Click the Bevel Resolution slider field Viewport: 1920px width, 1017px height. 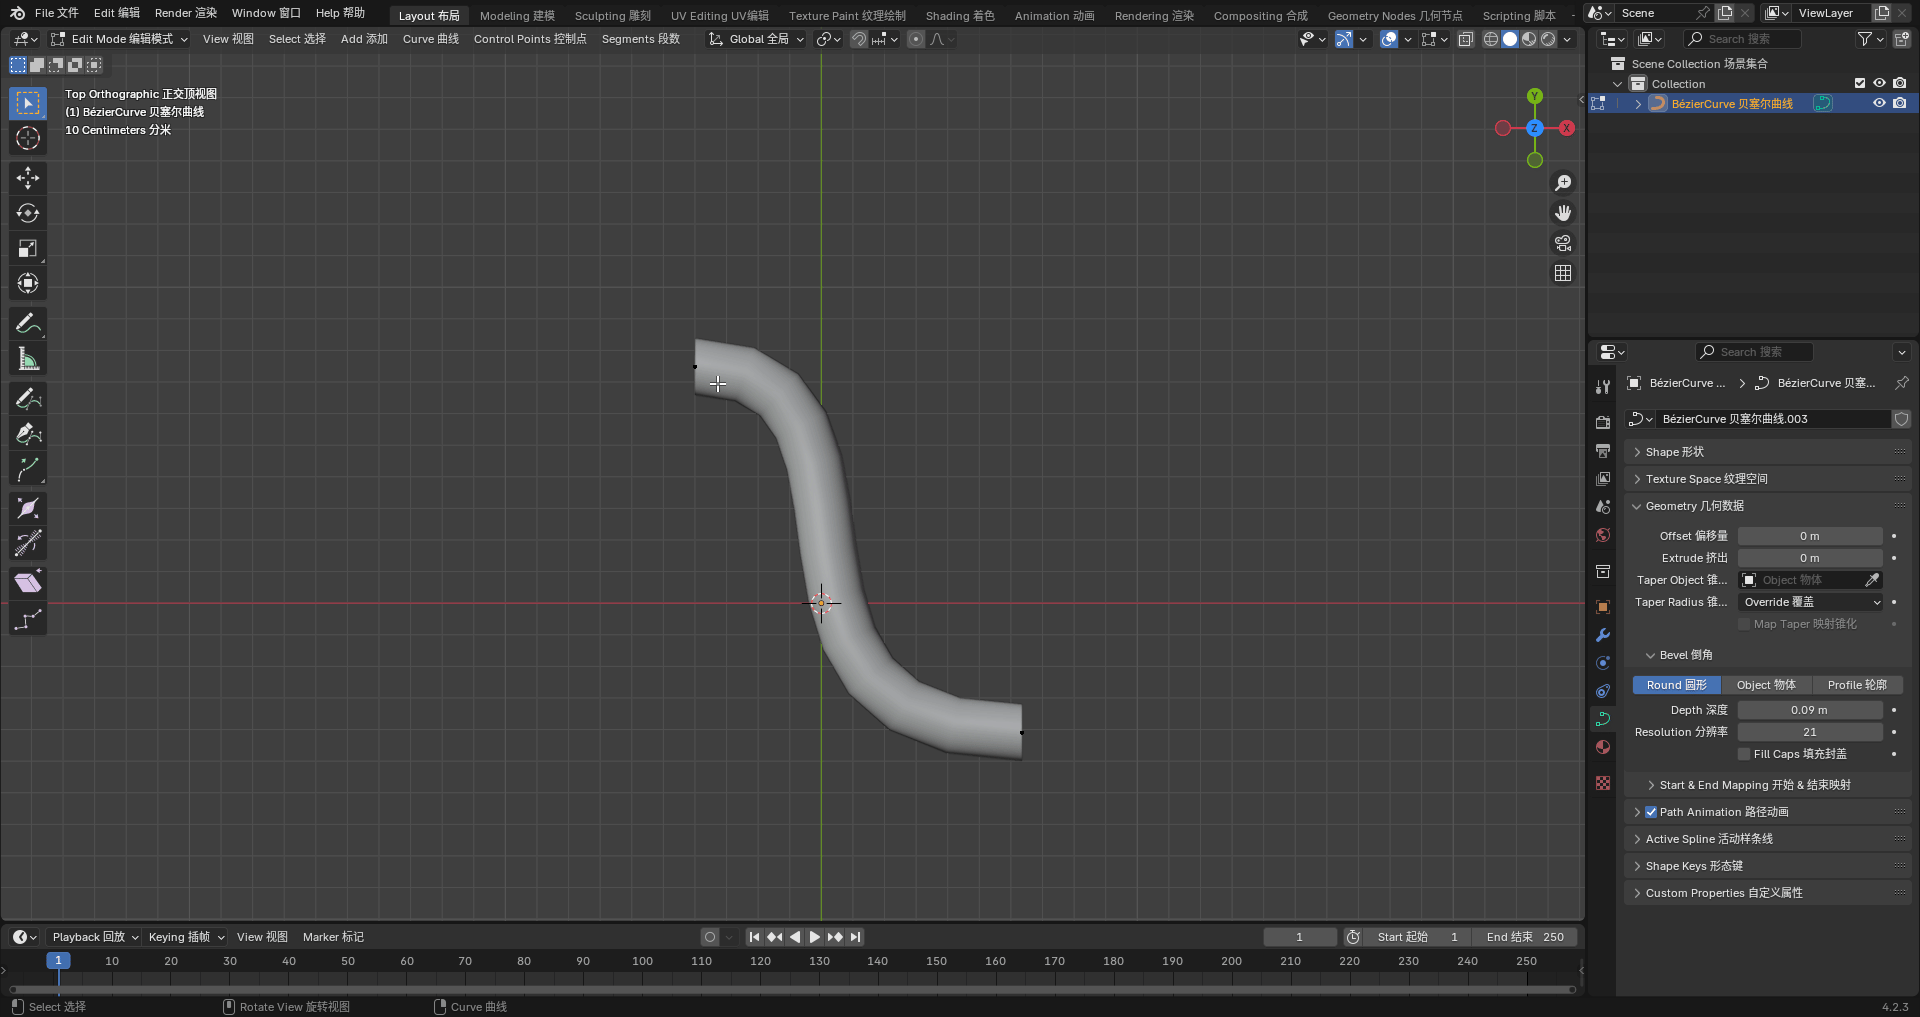[1810, 732]
